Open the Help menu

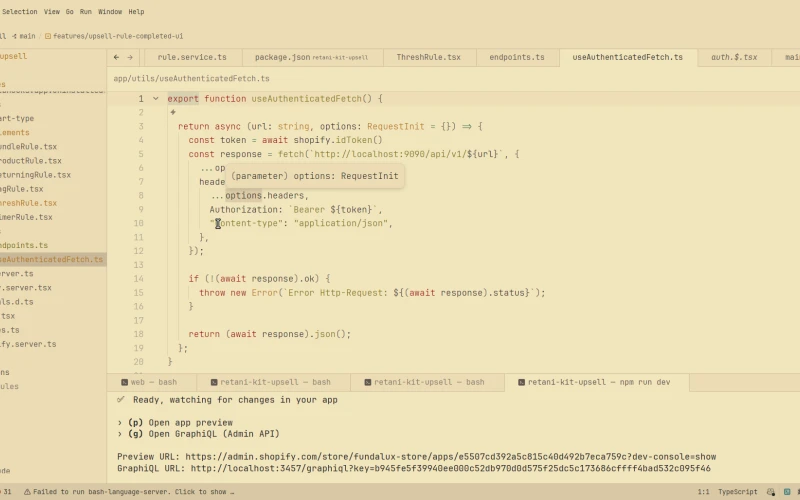click(136, 12)
